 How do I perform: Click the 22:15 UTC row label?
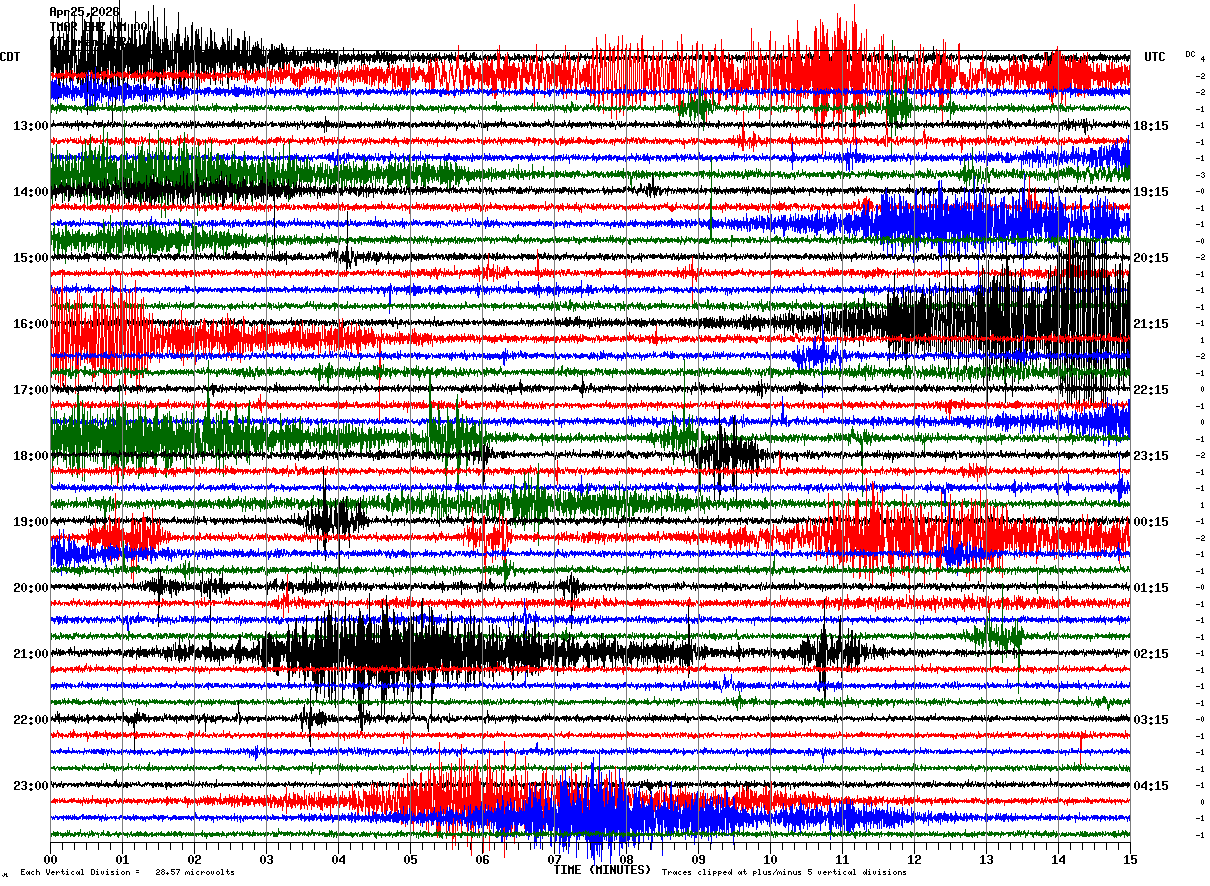point(1151,390)
